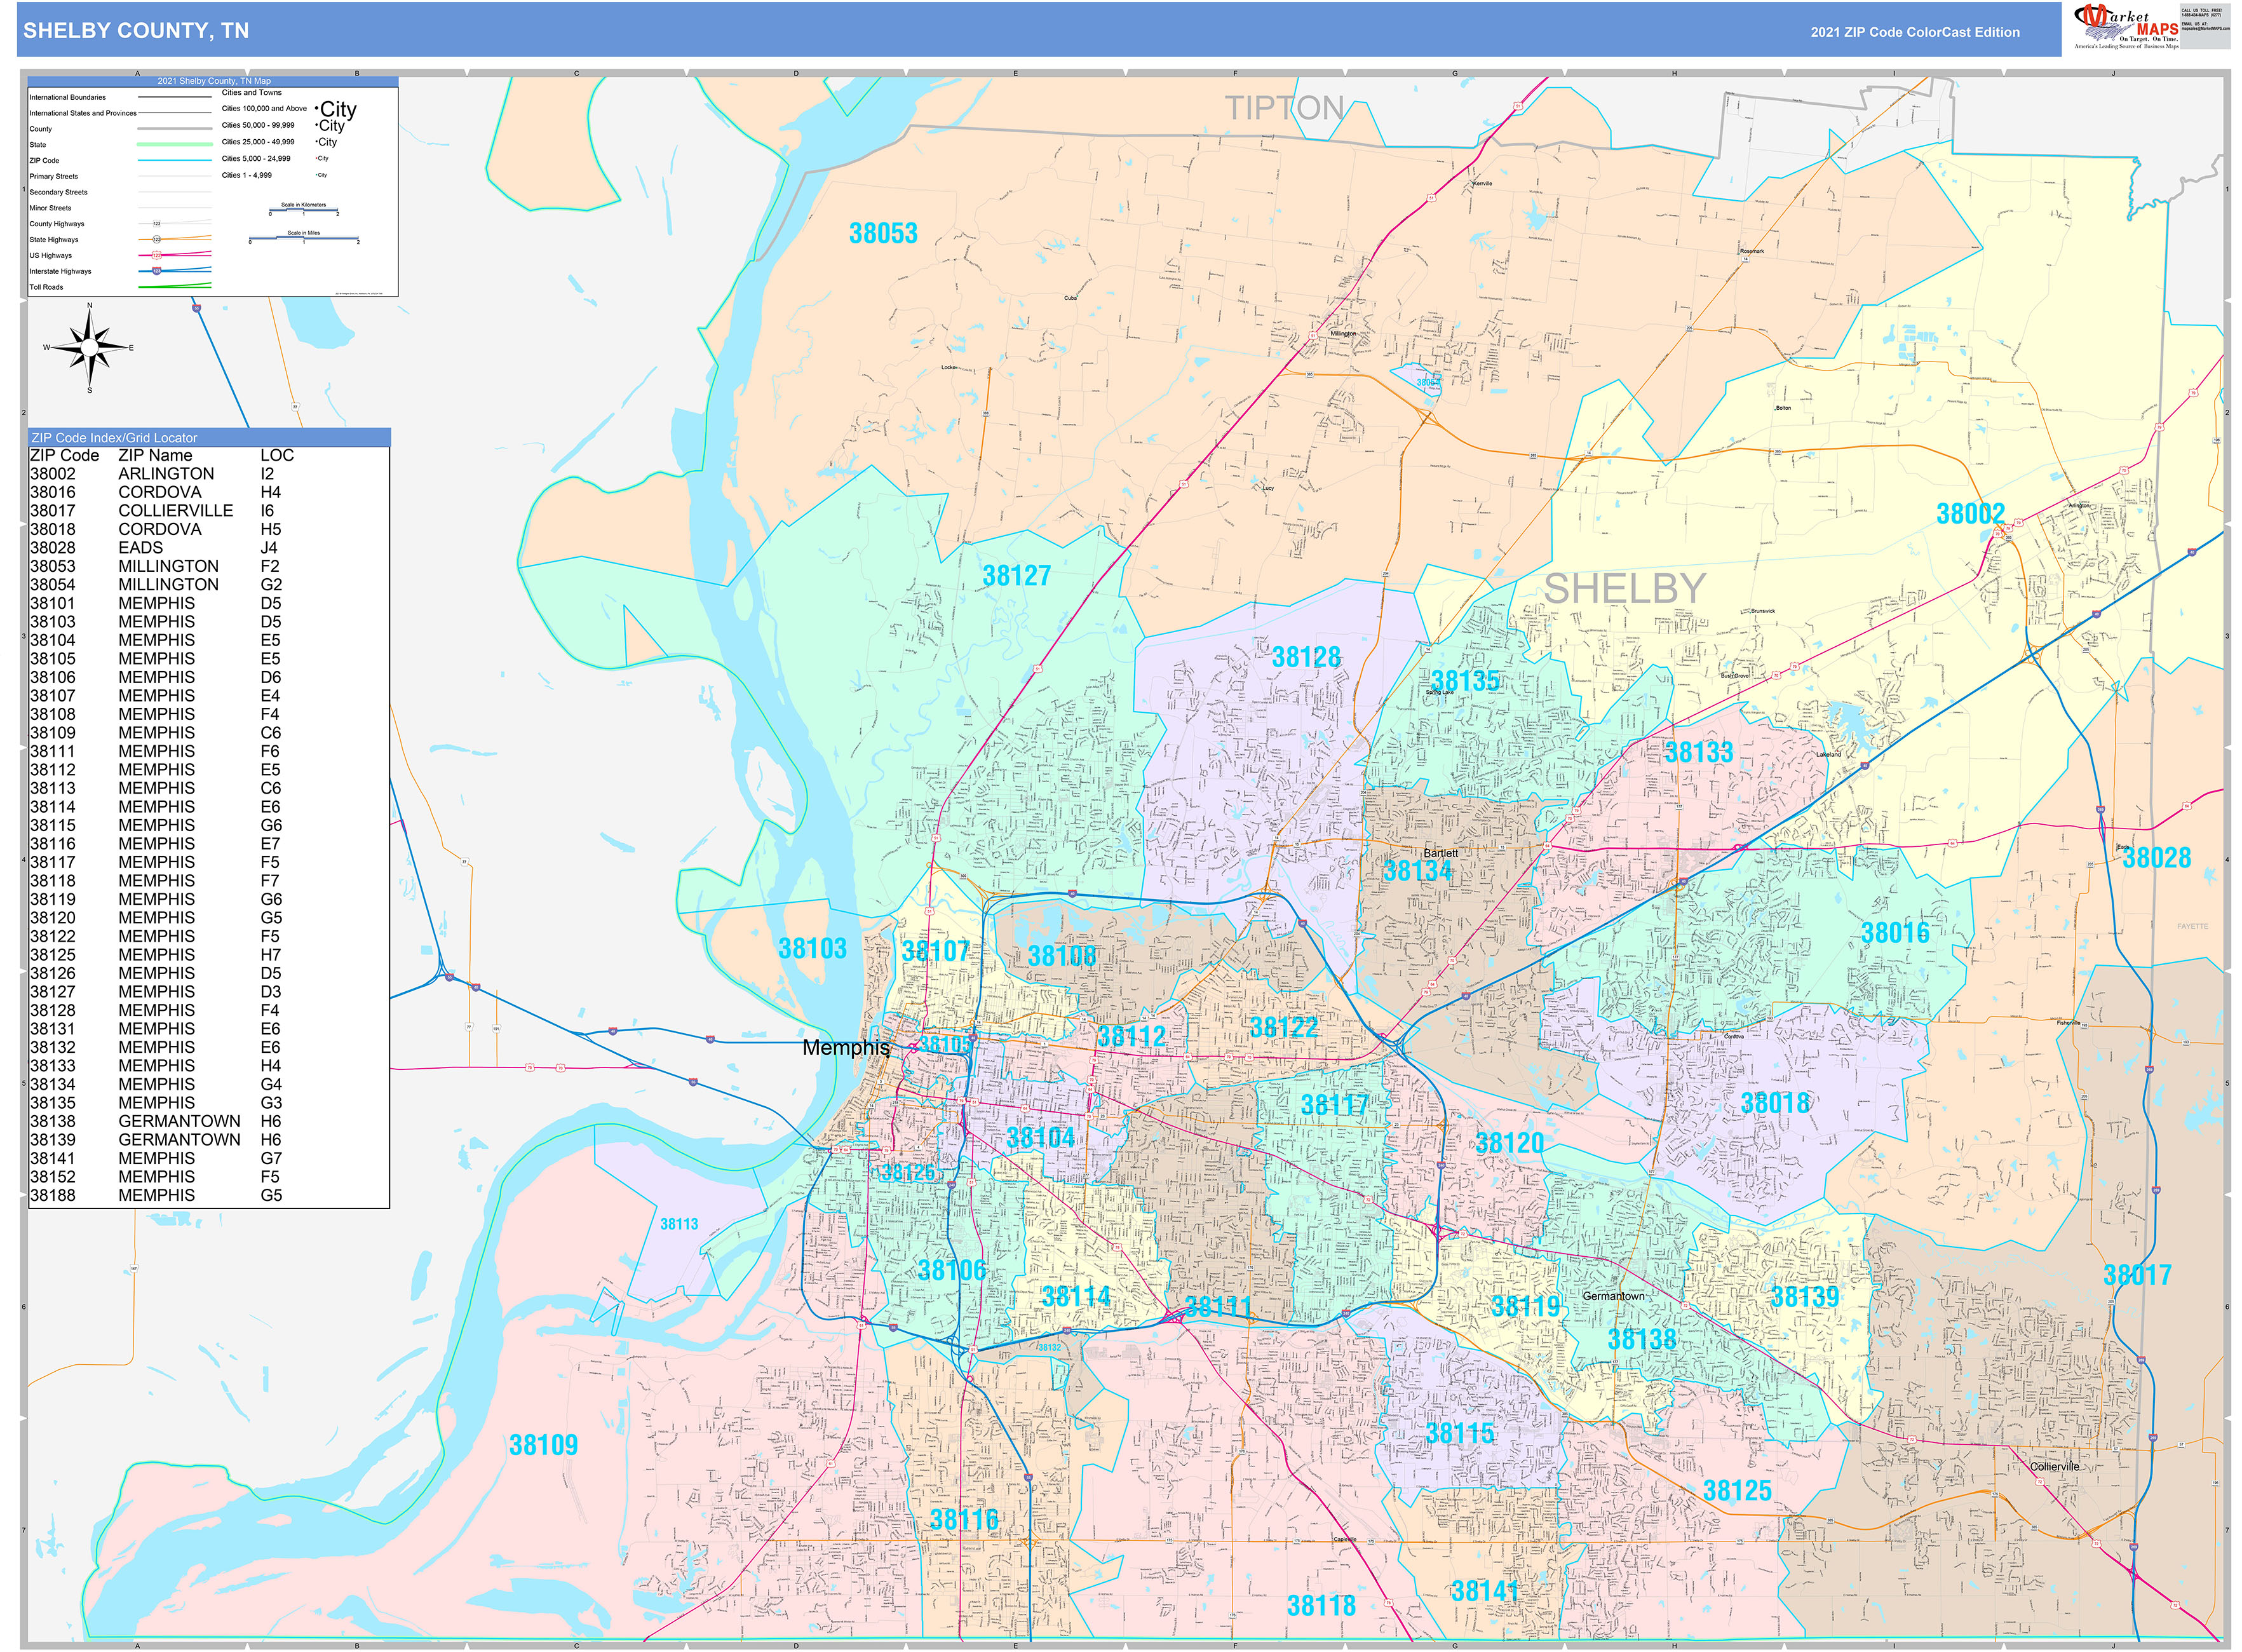Click the green State line swatch in legend

tap(174, 145)
